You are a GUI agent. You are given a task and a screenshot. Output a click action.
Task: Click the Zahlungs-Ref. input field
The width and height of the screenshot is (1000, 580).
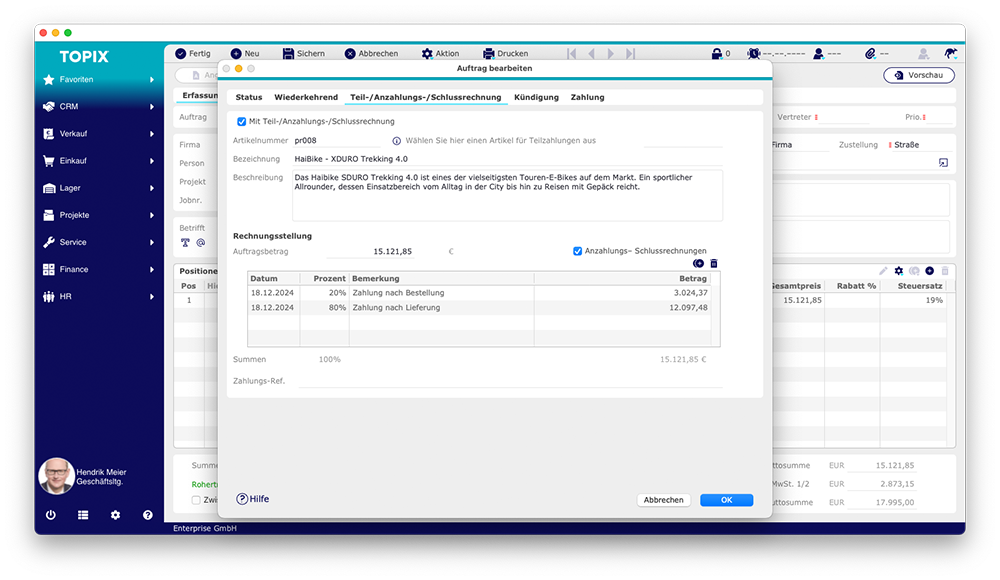[510, 380]
